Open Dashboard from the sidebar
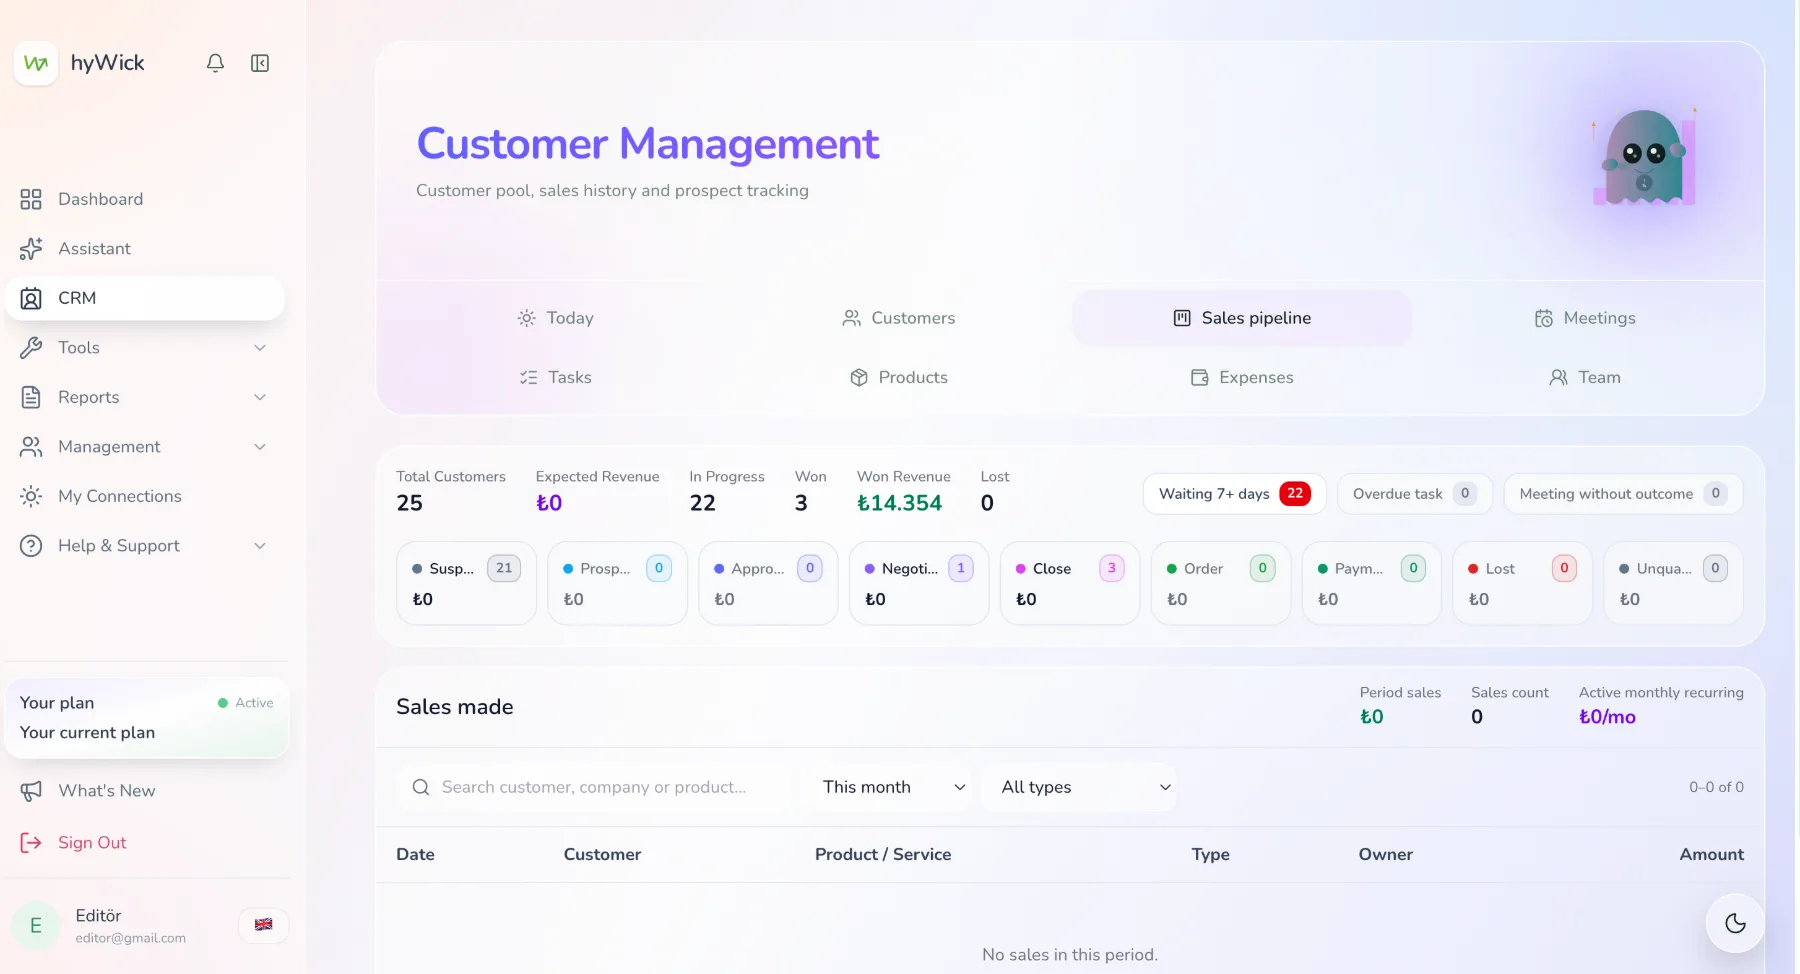The image size is (1800, 974). [145, 199]
